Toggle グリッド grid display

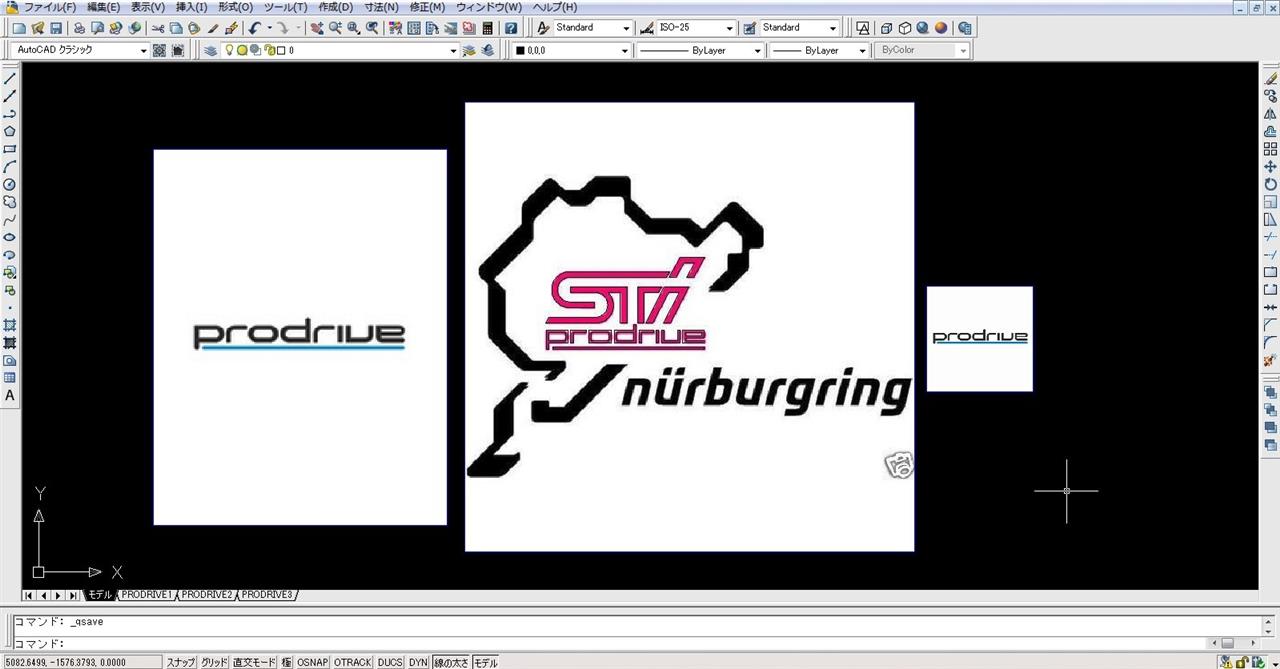click(x=214, y=662)
